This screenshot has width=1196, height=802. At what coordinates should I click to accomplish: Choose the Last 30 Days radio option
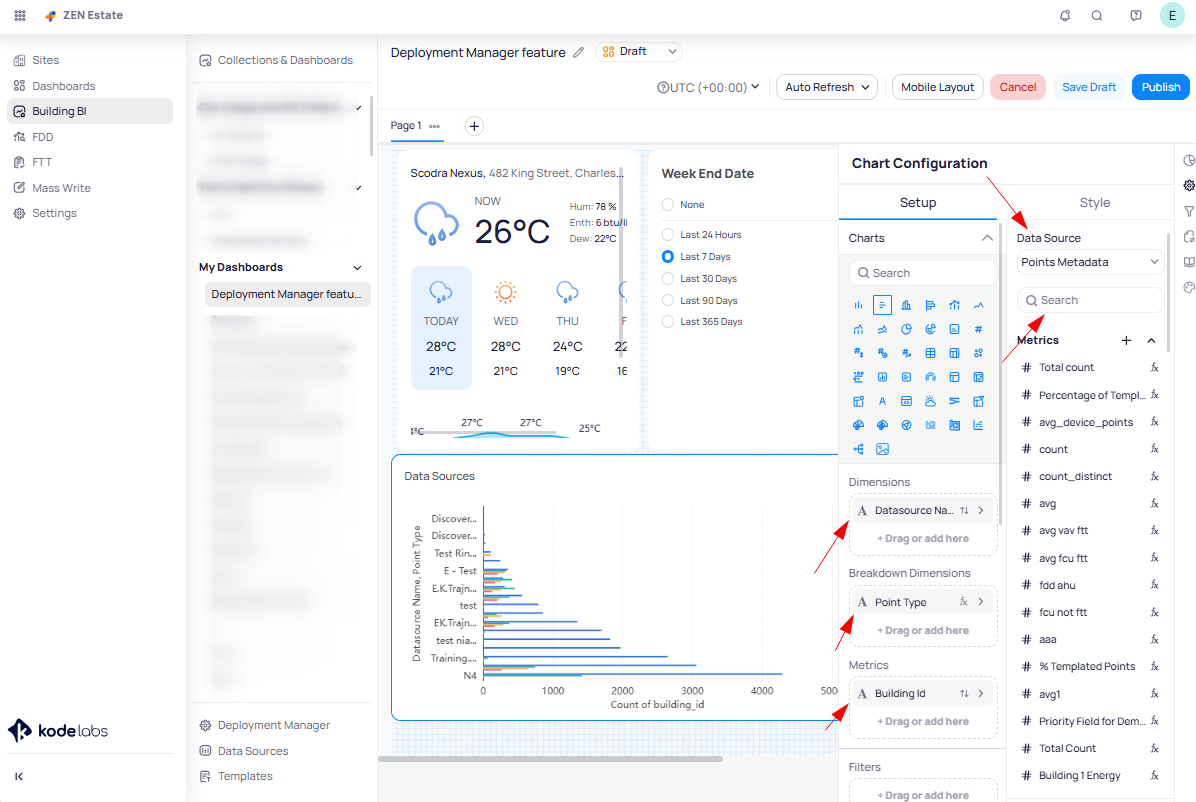668,279
